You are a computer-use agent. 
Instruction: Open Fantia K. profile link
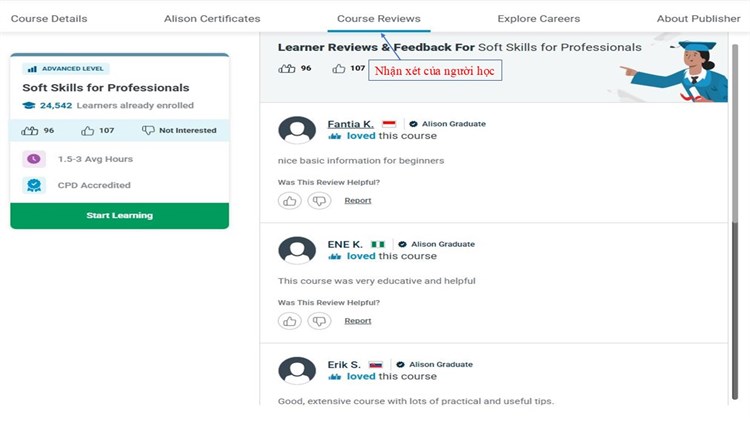[x=351, y=124]
